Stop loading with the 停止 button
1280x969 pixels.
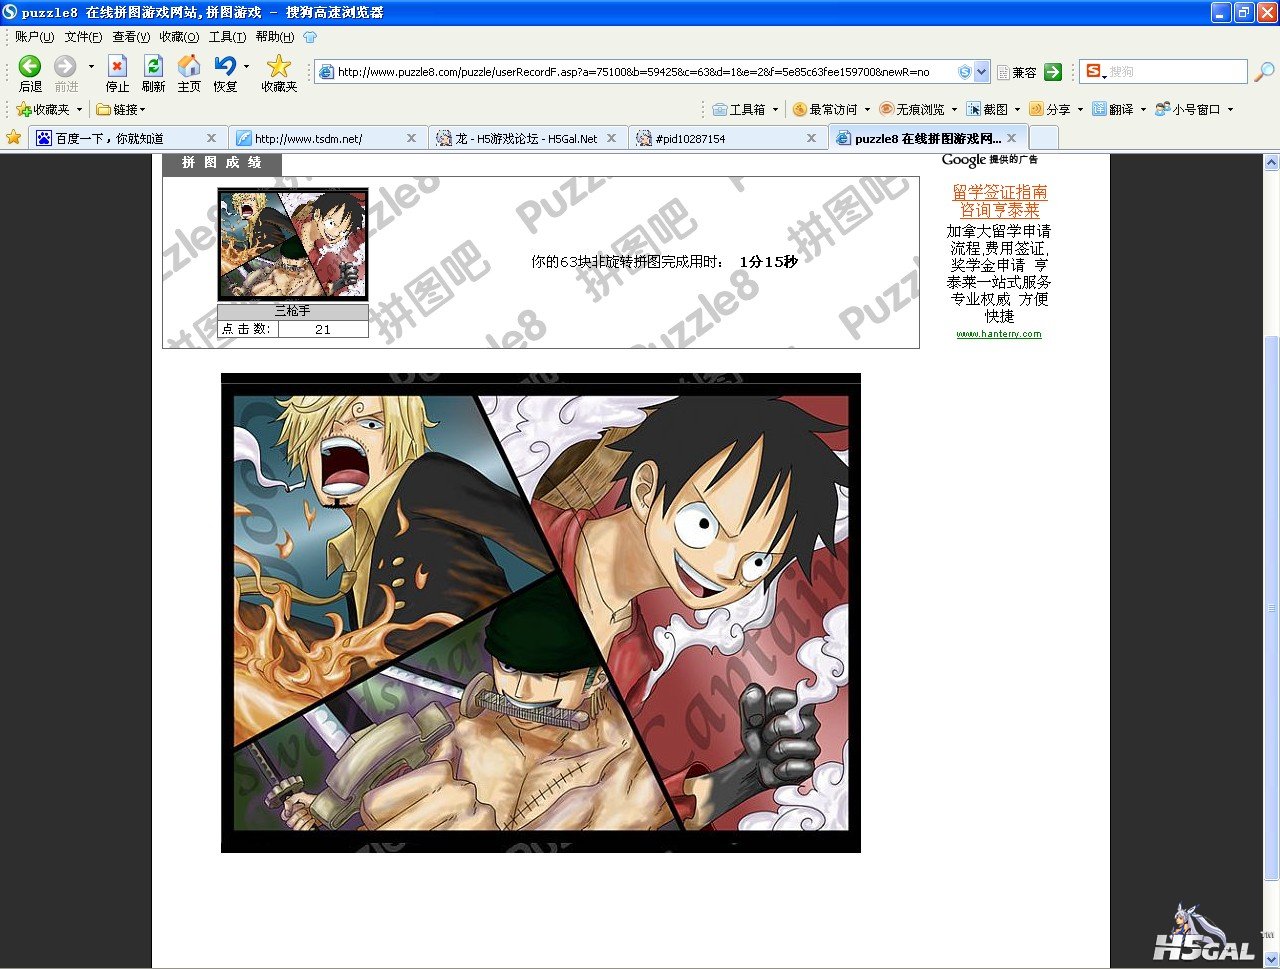point(118,73)
